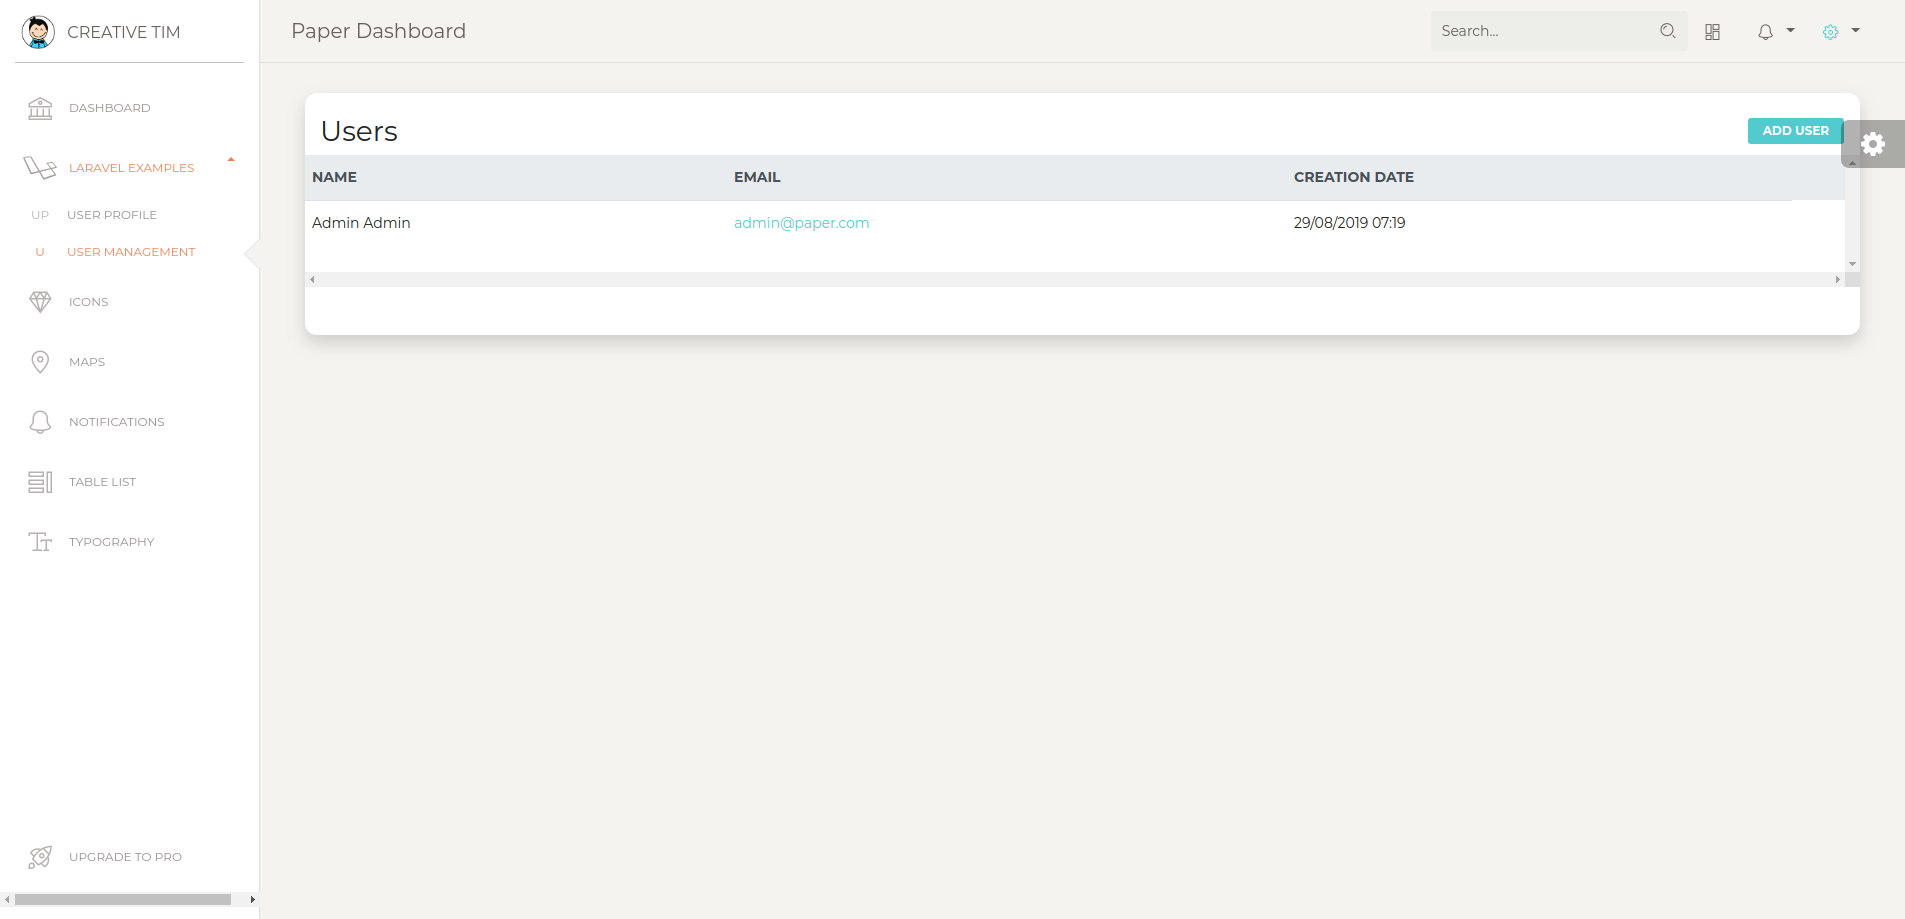Screen dimensions: 1905x919
Task: Click the Typography icon in sidebar
Action: click(40, 542)
